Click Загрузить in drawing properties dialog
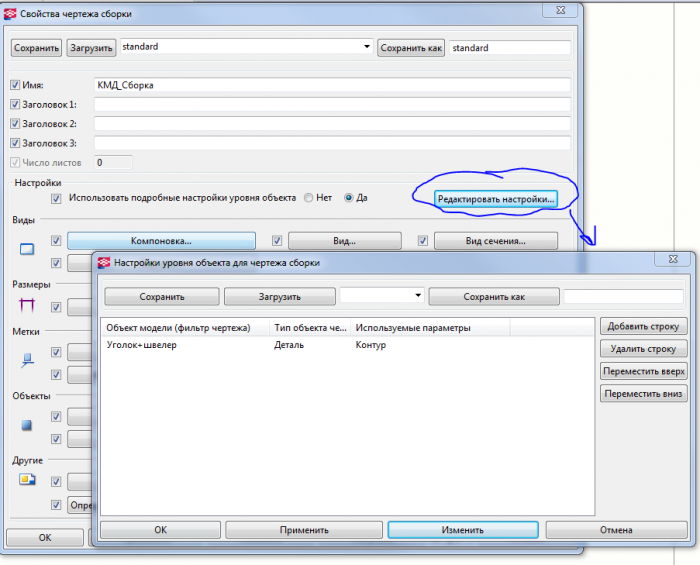The image size is (700, 565). (x=91, y=48)
